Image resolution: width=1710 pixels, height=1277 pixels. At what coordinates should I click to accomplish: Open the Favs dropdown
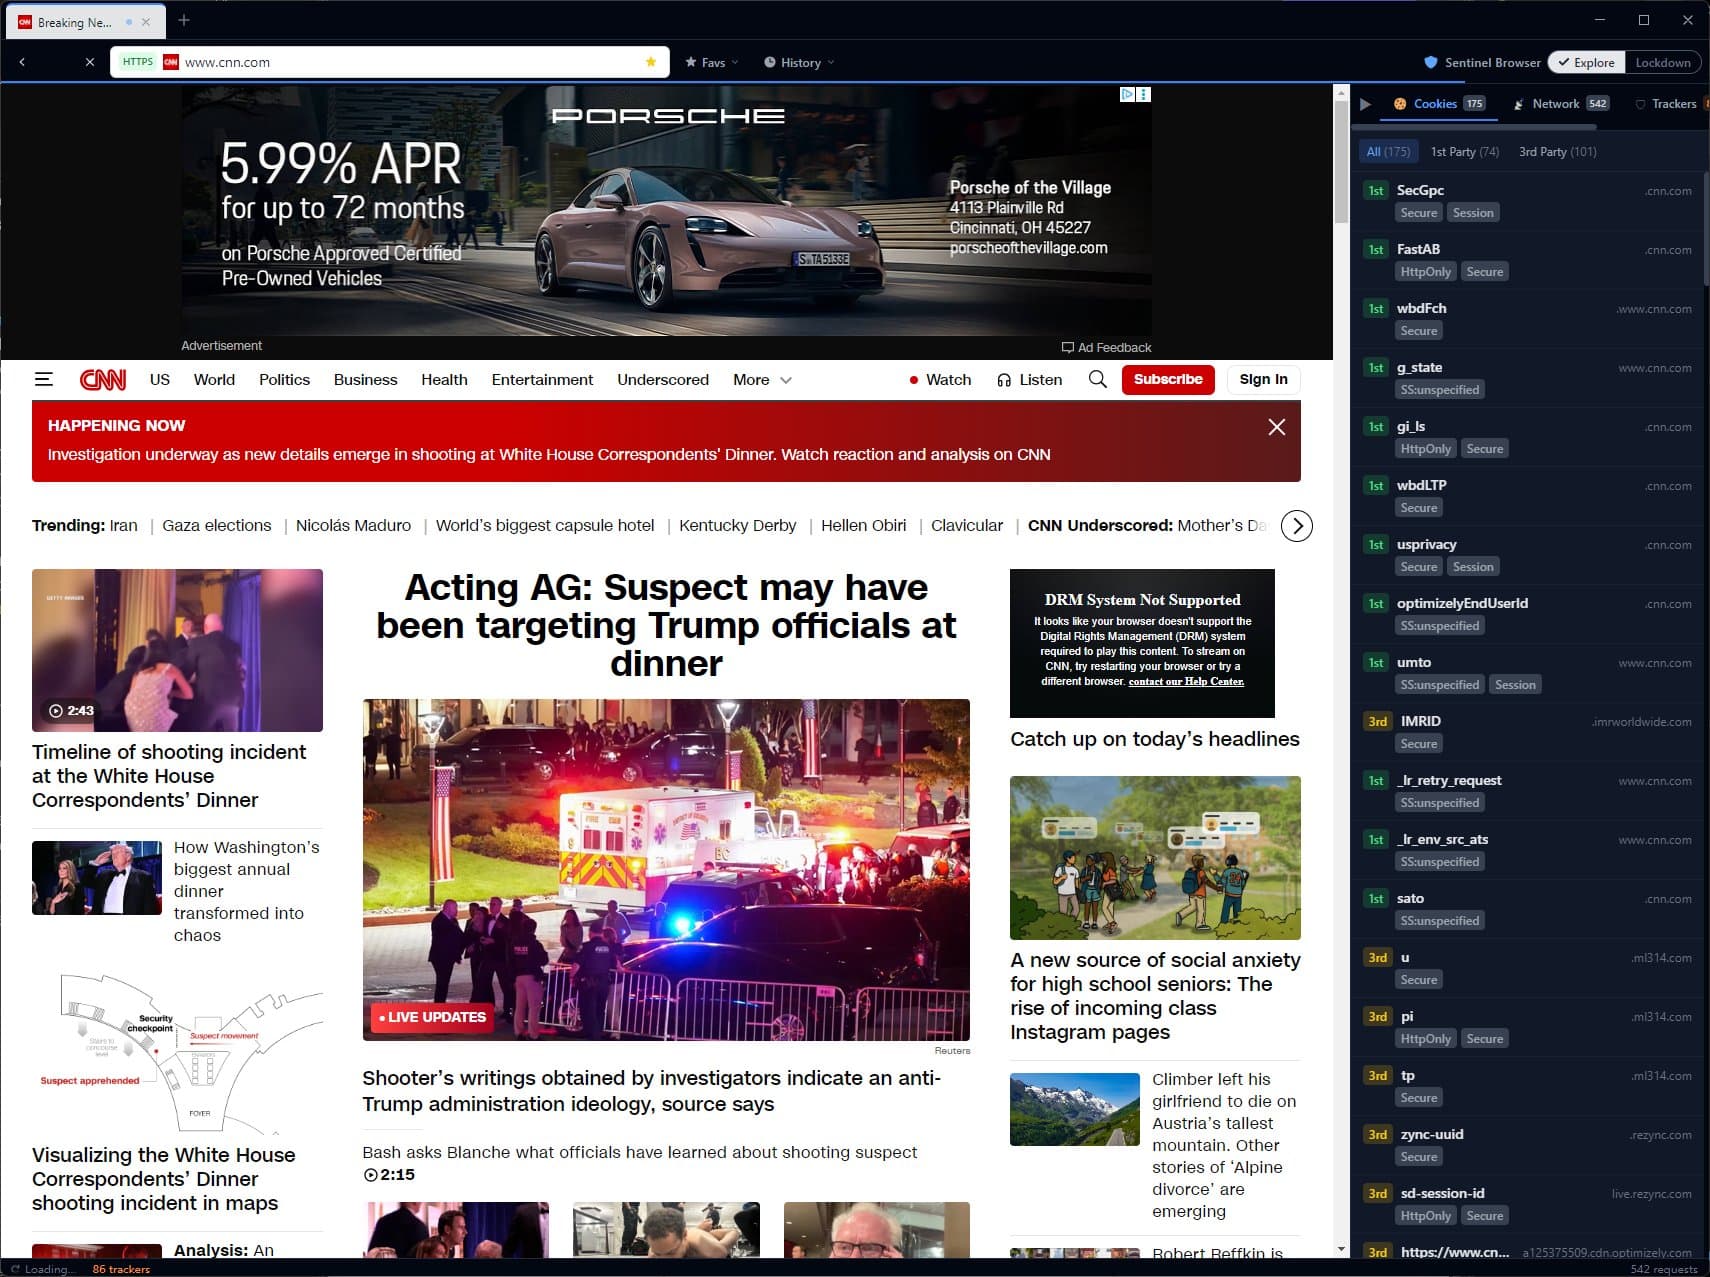click(x=712, y=62)
